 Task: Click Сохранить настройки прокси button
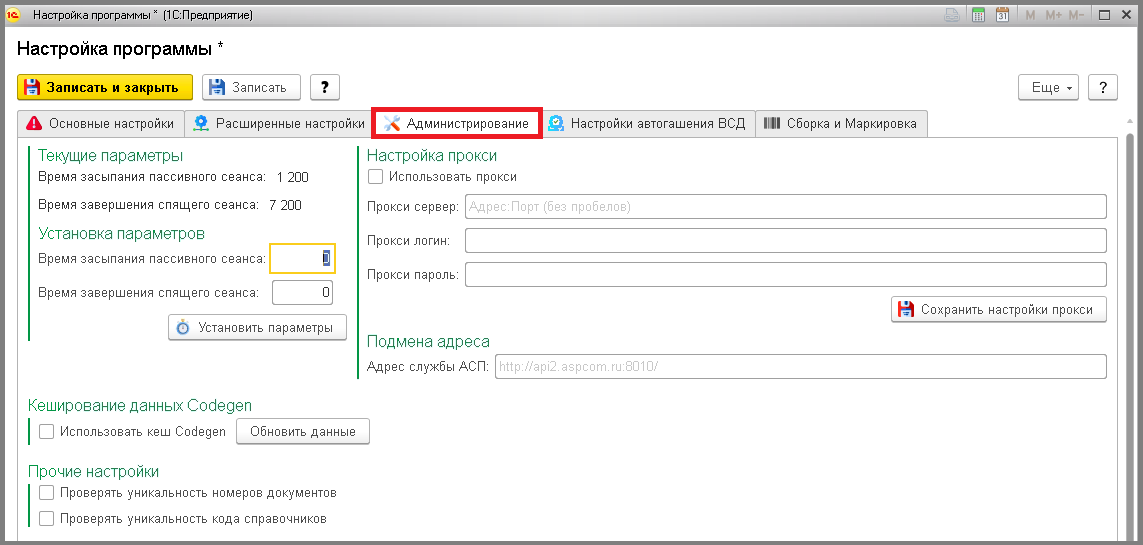click(999, 310)
